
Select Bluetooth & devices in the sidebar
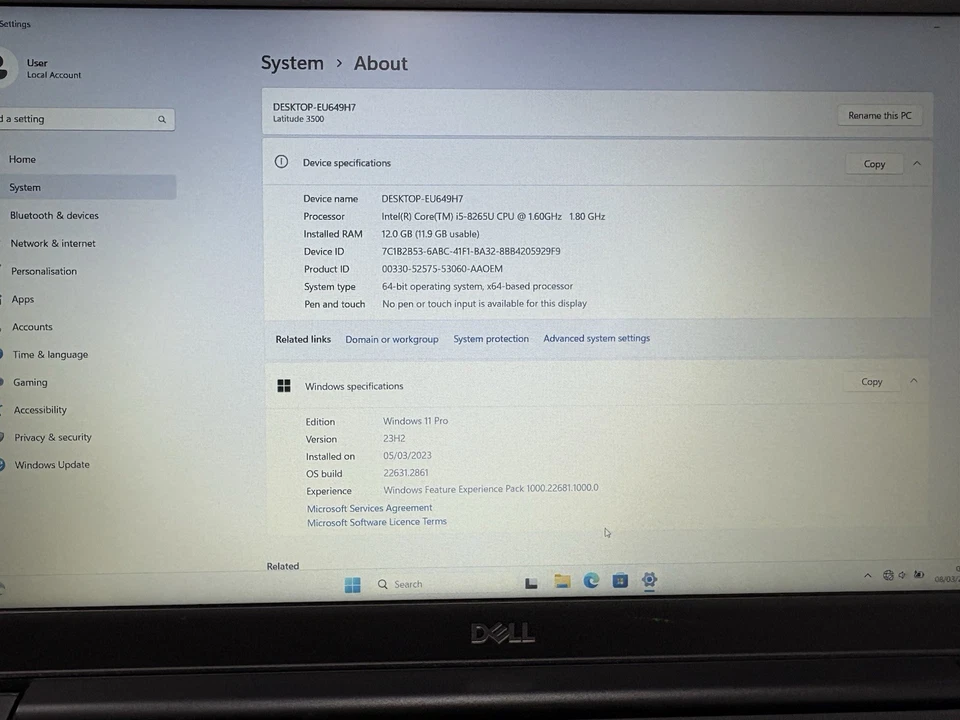(54, 215)
